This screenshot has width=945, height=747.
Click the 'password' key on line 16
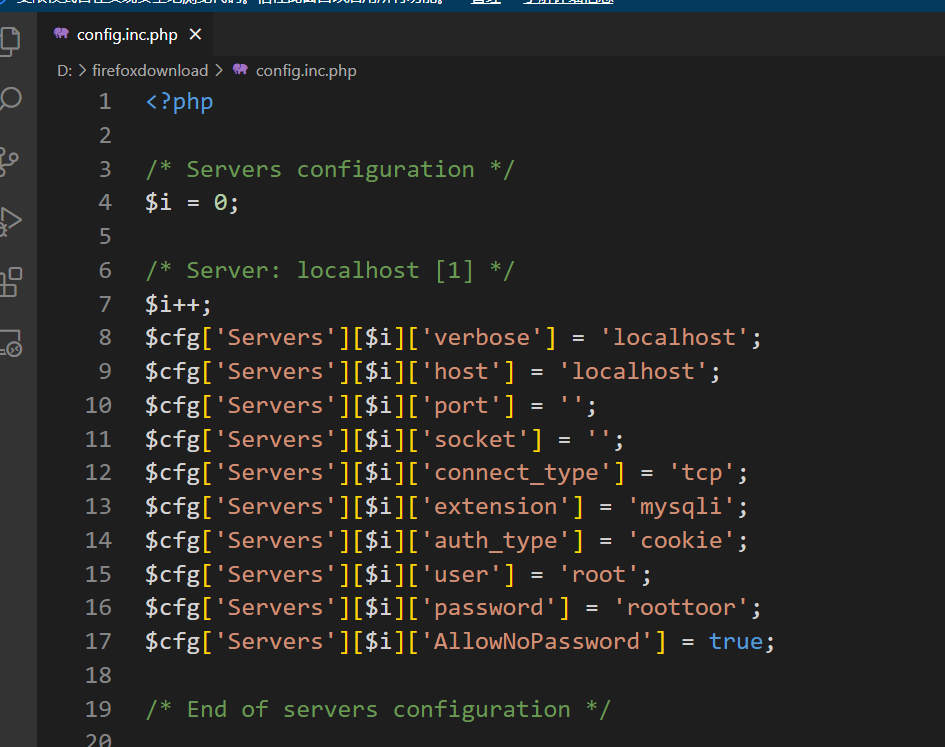coord(489,608)
